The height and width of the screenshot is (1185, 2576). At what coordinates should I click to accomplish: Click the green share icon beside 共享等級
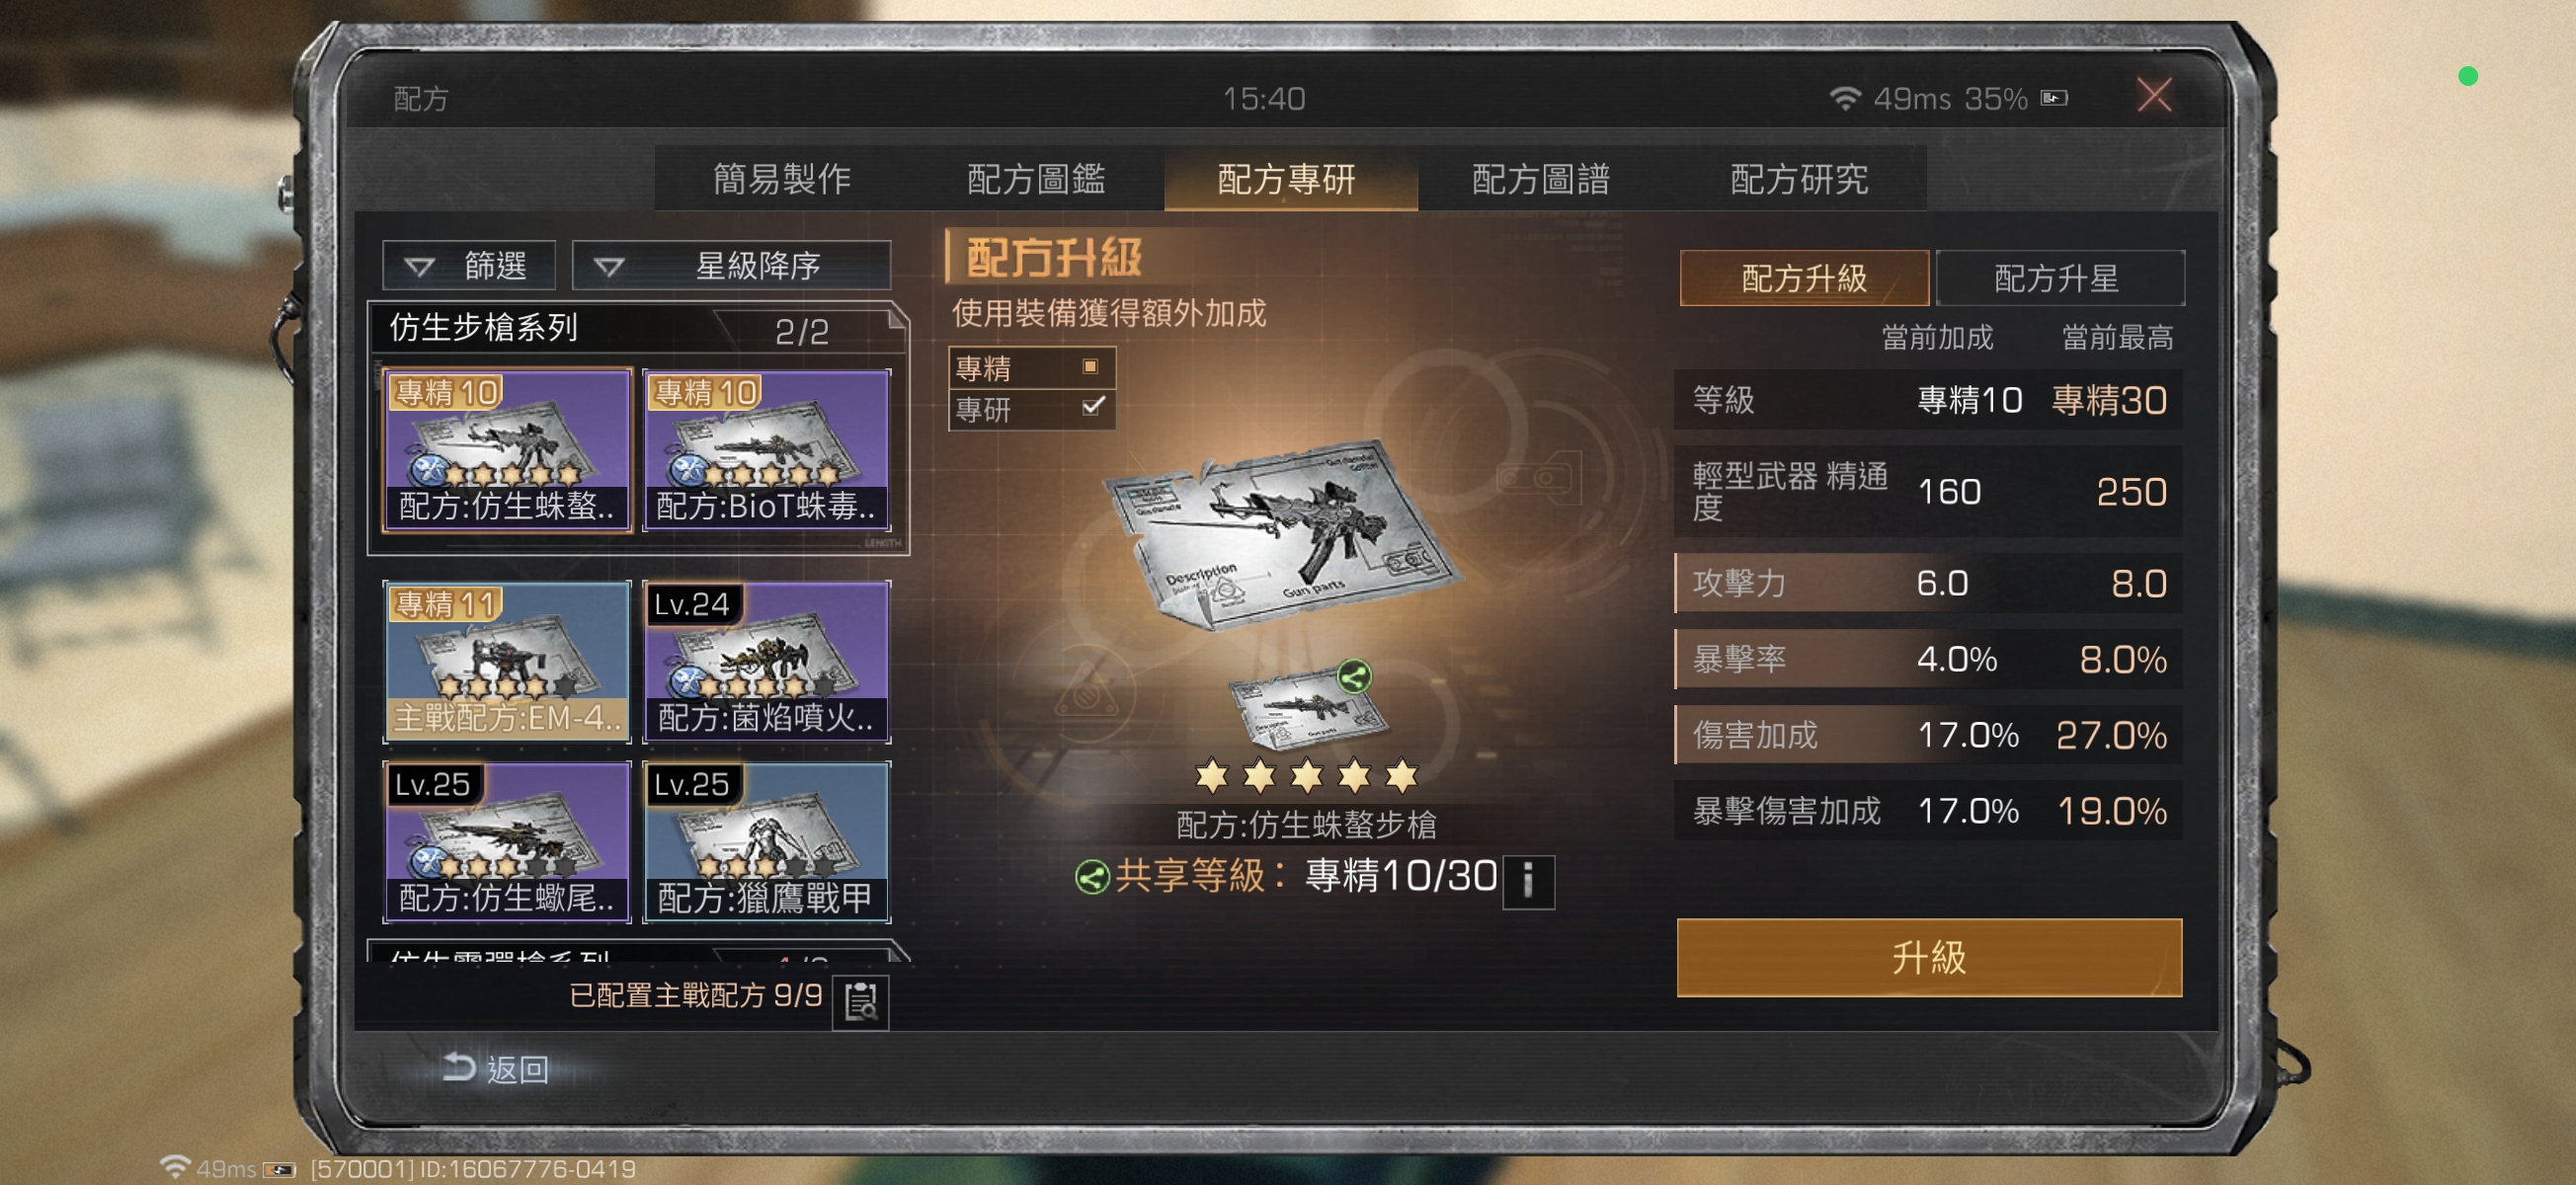click(x=1091, y=878)
